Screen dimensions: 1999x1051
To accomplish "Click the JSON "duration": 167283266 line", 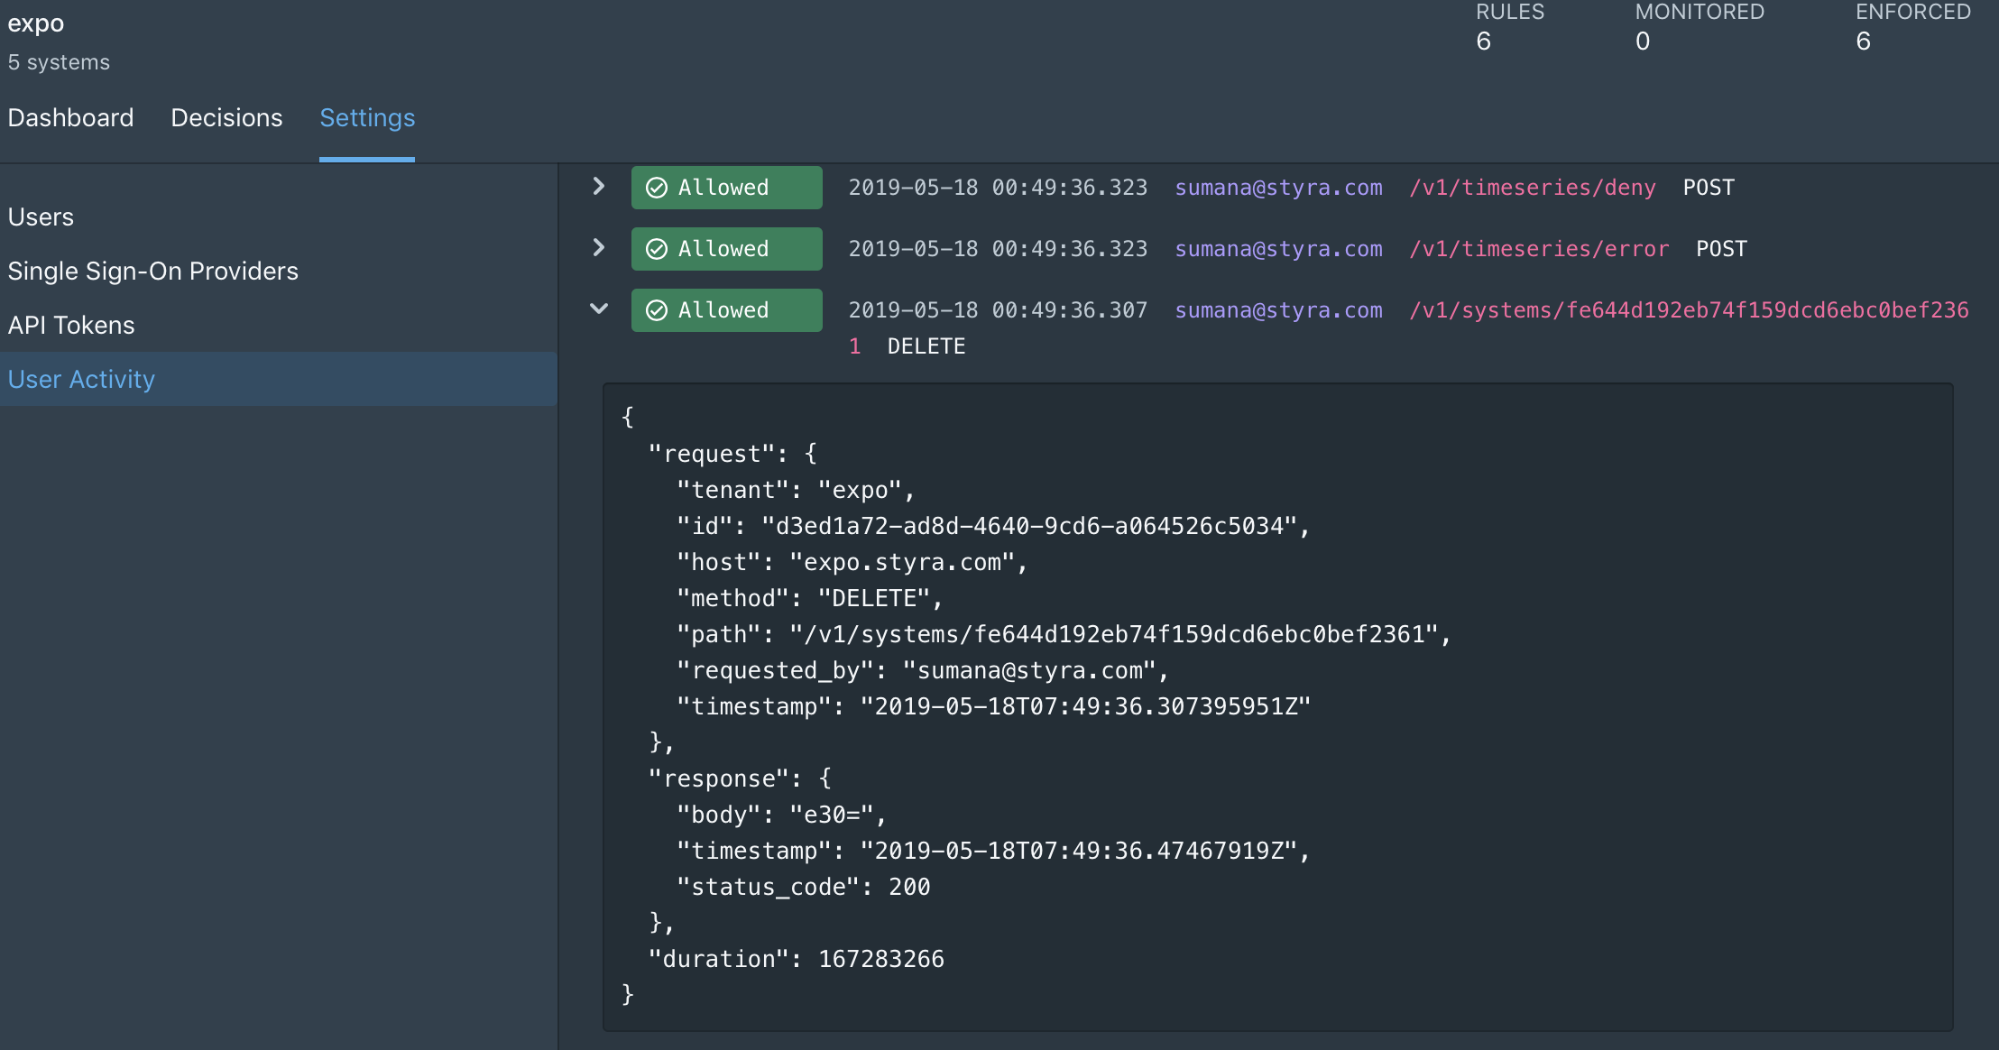I will click(796, 959).
